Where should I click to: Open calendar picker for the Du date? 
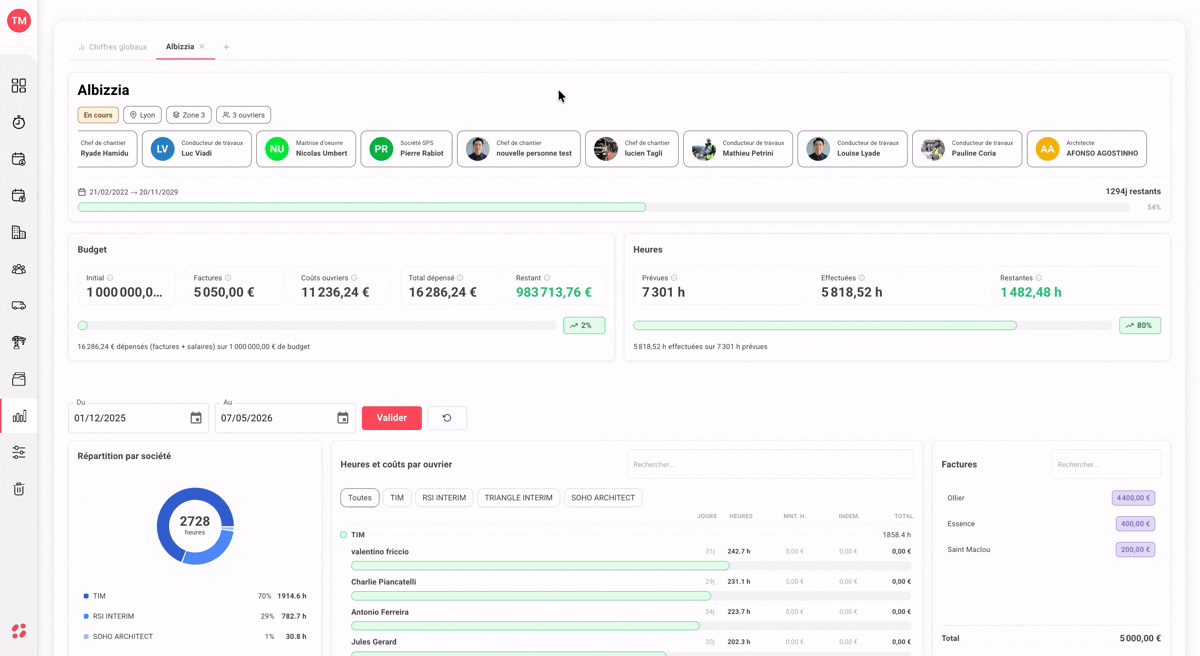coord(196,418)
